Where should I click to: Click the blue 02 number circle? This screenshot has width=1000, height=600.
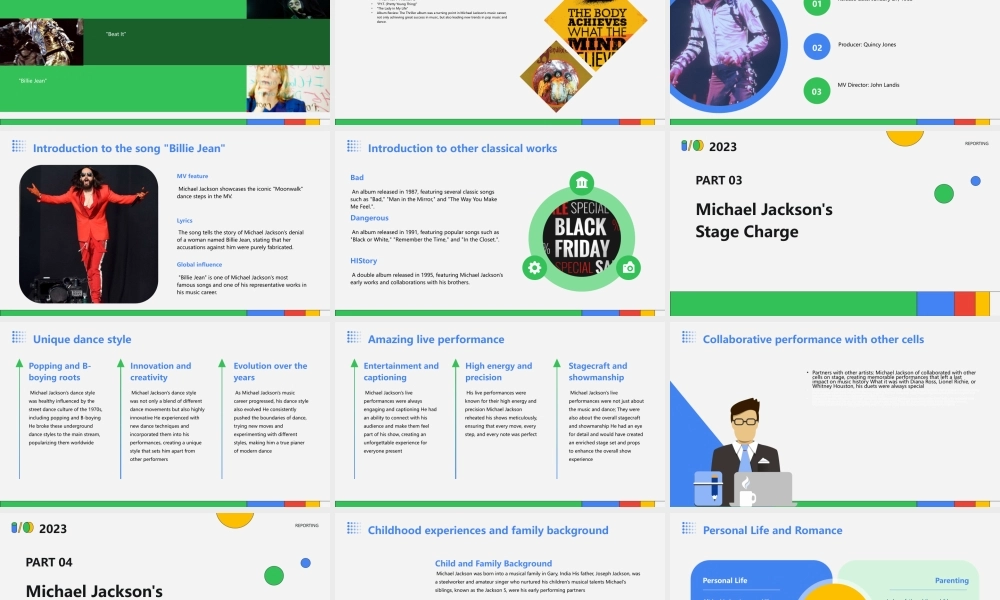click(817, 47)
